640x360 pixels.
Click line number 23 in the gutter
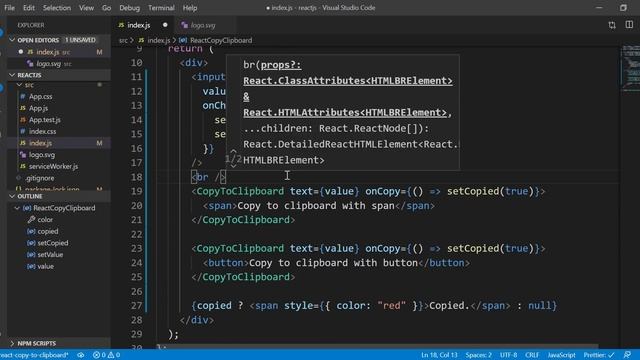click(136, 249)
